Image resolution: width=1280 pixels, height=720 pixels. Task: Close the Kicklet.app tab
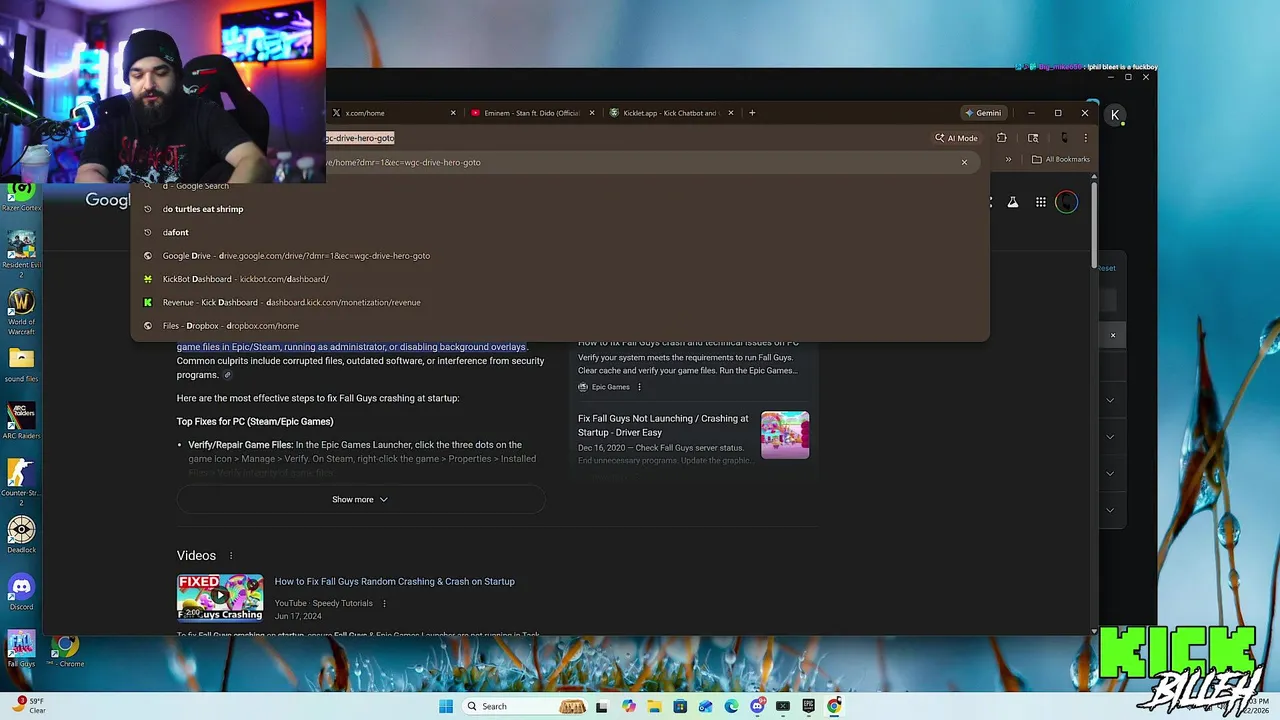(x=731, y=113)
